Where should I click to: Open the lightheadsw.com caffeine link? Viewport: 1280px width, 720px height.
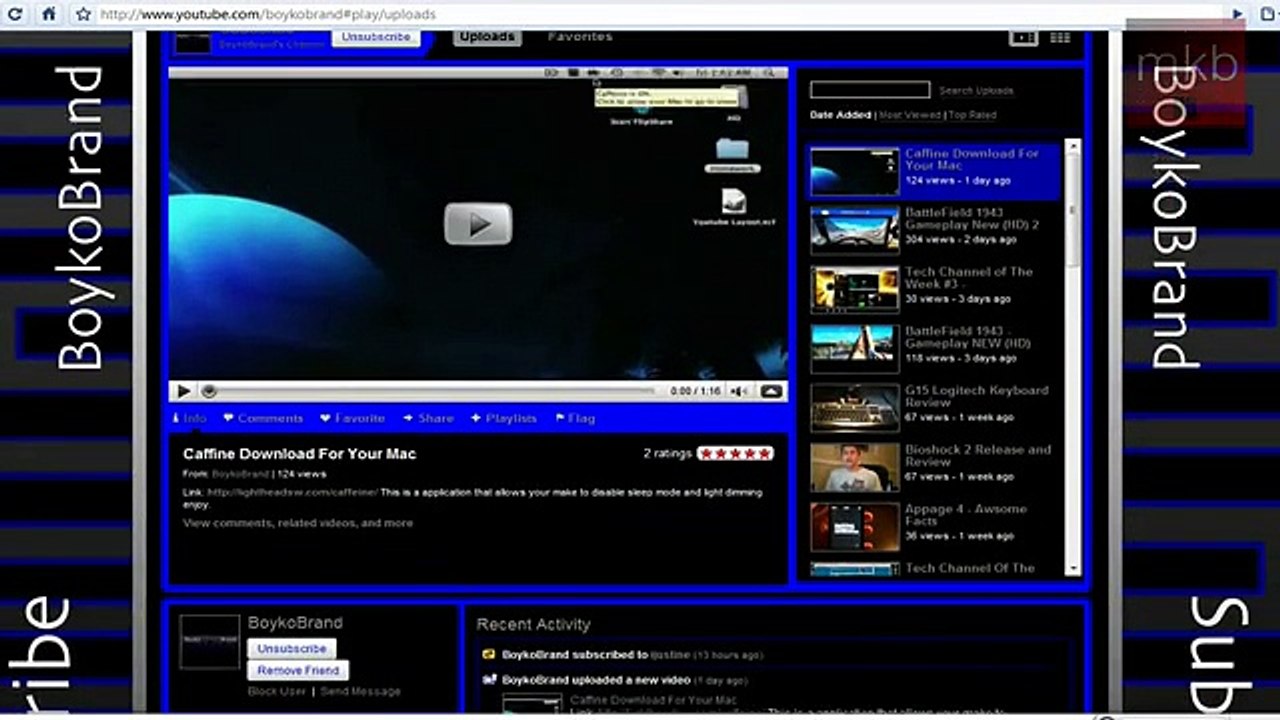pos(292,493)
